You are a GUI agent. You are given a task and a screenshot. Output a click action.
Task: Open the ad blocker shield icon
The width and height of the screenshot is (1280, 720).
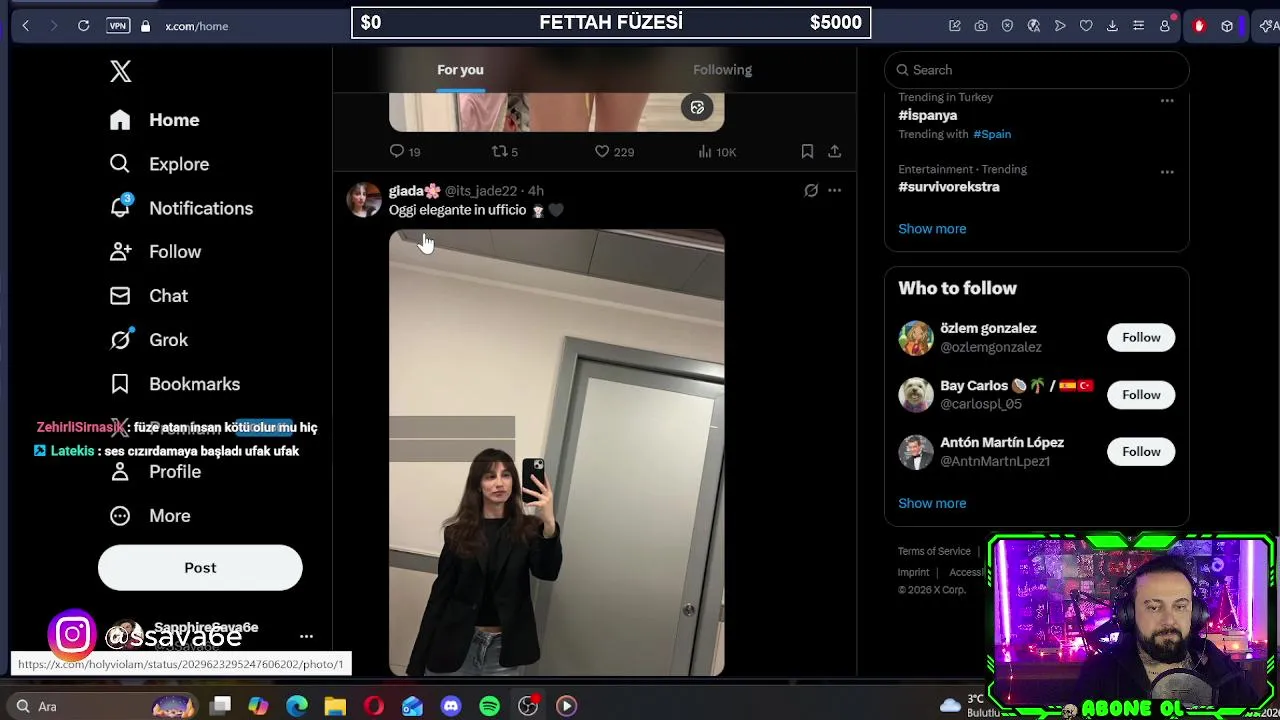(1007, 26)
